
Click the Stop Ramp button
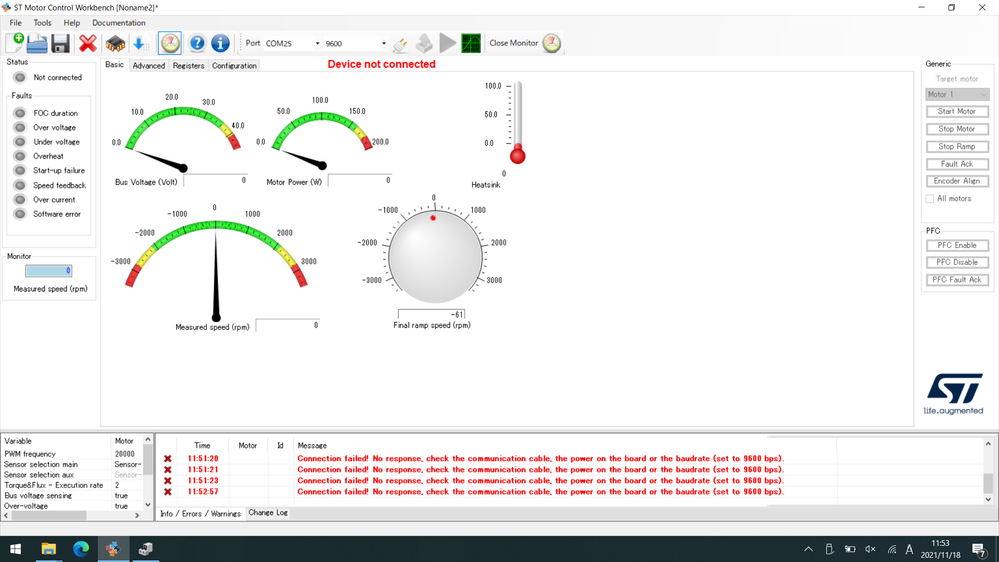(957, 147)
